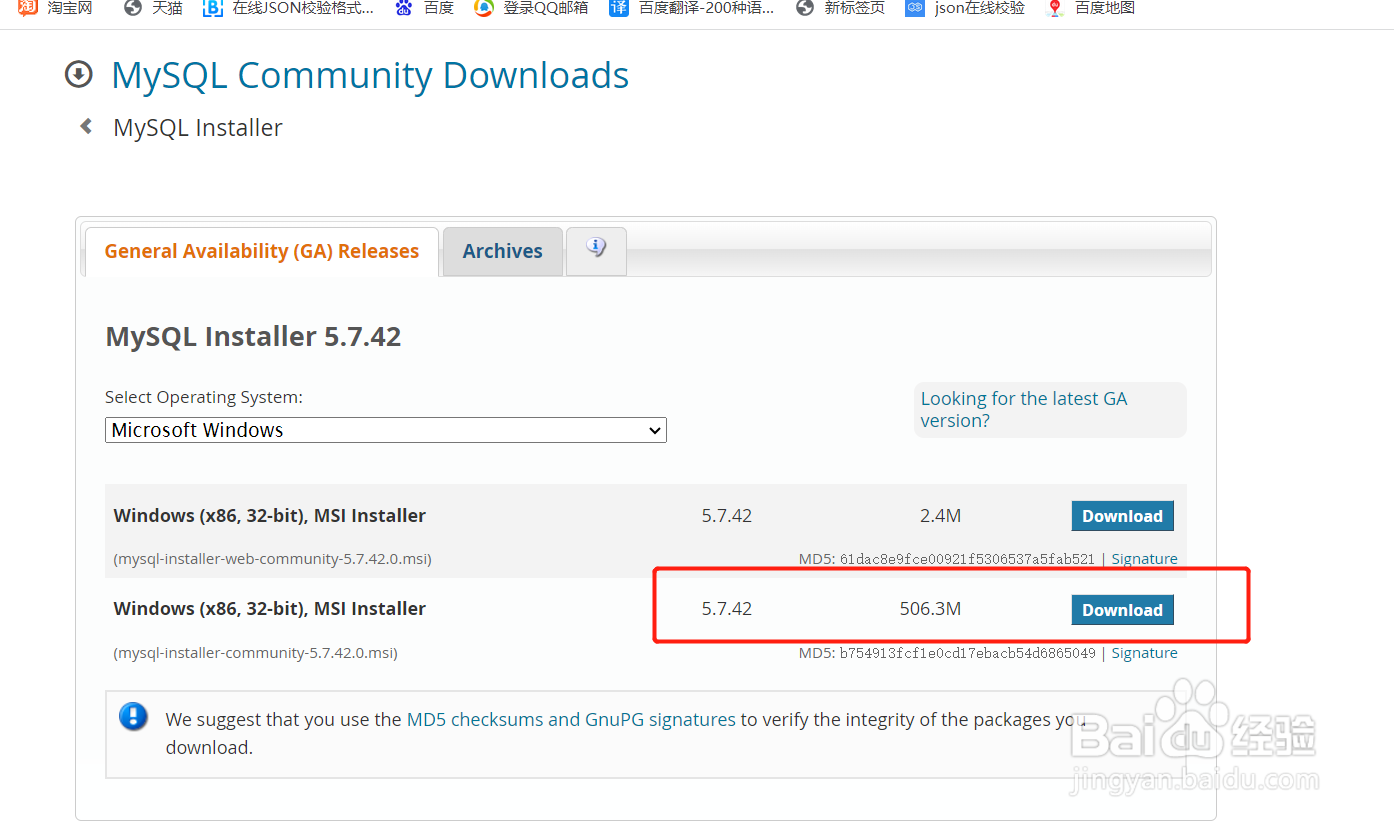The image size is (1394, 827).
Task: Open the 天猫 bookmark
Action: pyautogui.click(x=153, y=8)
